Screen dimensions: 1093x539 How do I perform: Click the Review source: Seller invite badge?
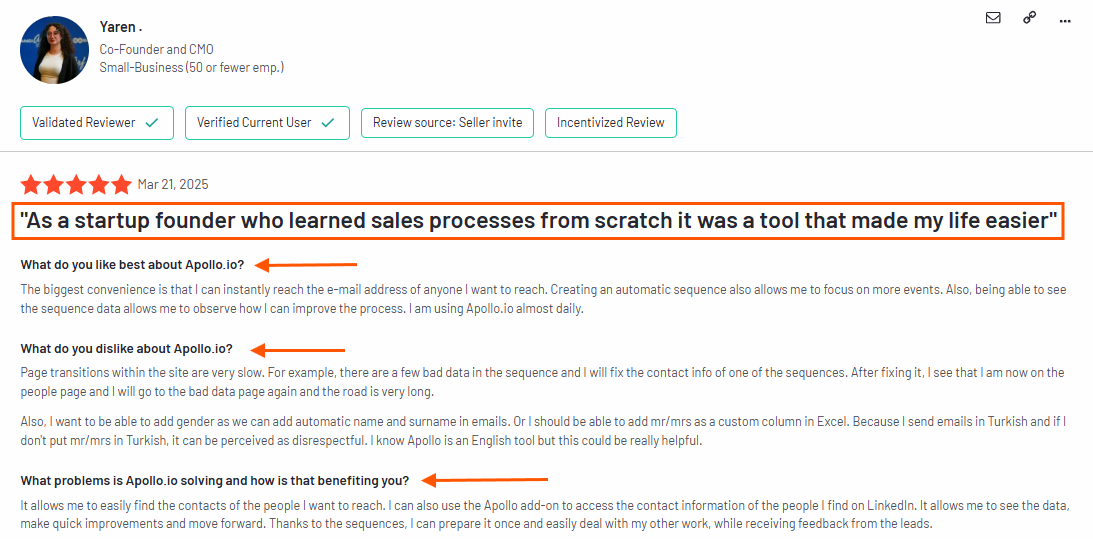(x=447, y=123)
